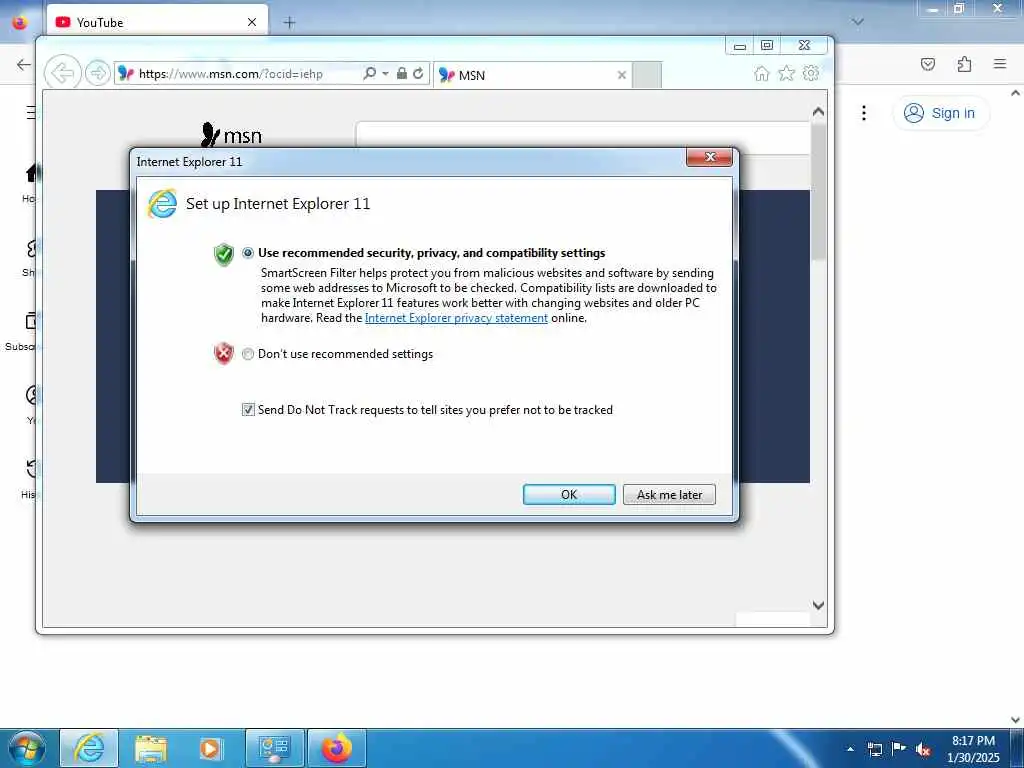Click the control panel taskbar icon
This screenshot has height=768, width=1024.
click(x=274, y=748)
